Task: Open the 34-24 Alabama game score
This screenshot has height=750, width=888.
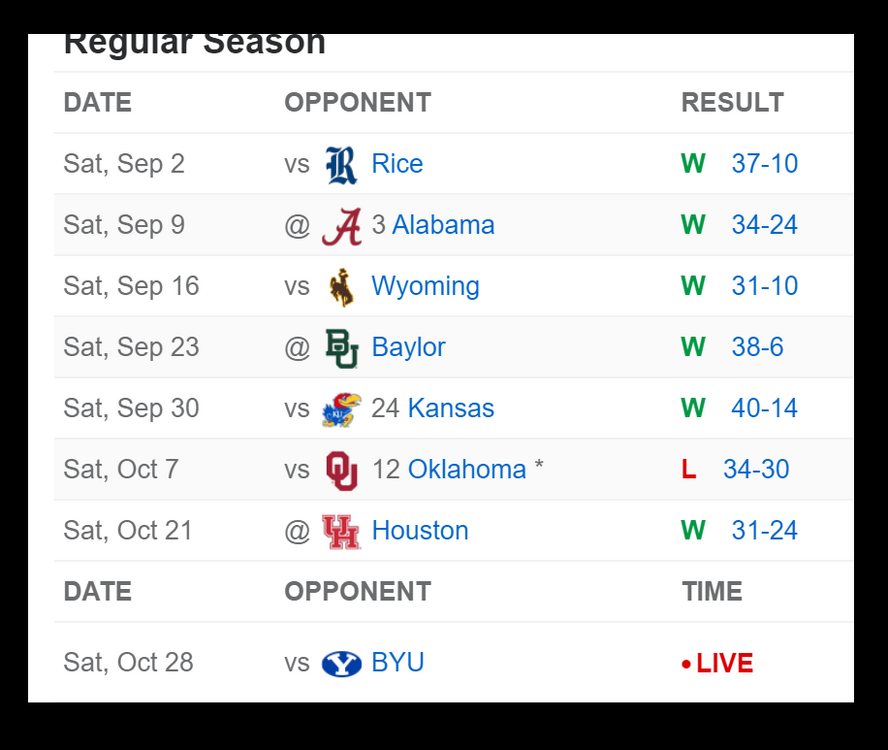Action: pos(764,225)
